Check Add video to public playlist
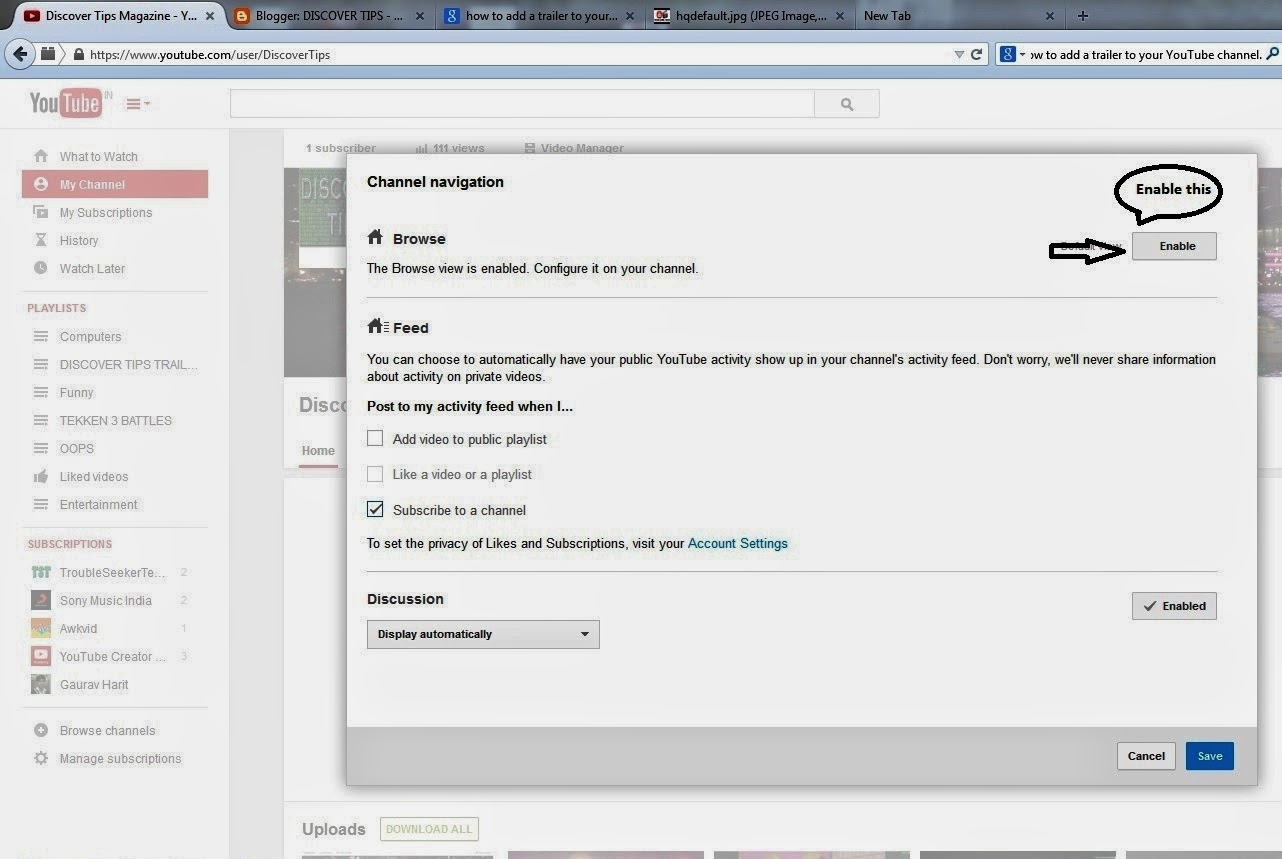 coord(375,438)
